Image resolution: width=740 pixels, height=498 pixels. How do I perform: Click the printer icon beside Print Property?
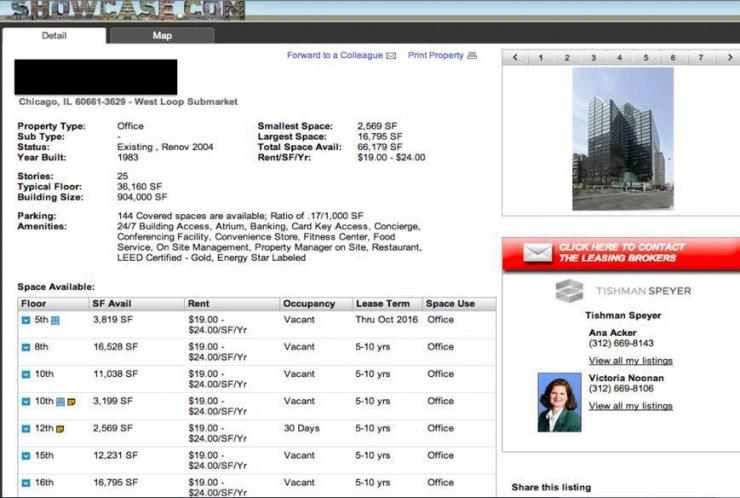pos(472,56)
